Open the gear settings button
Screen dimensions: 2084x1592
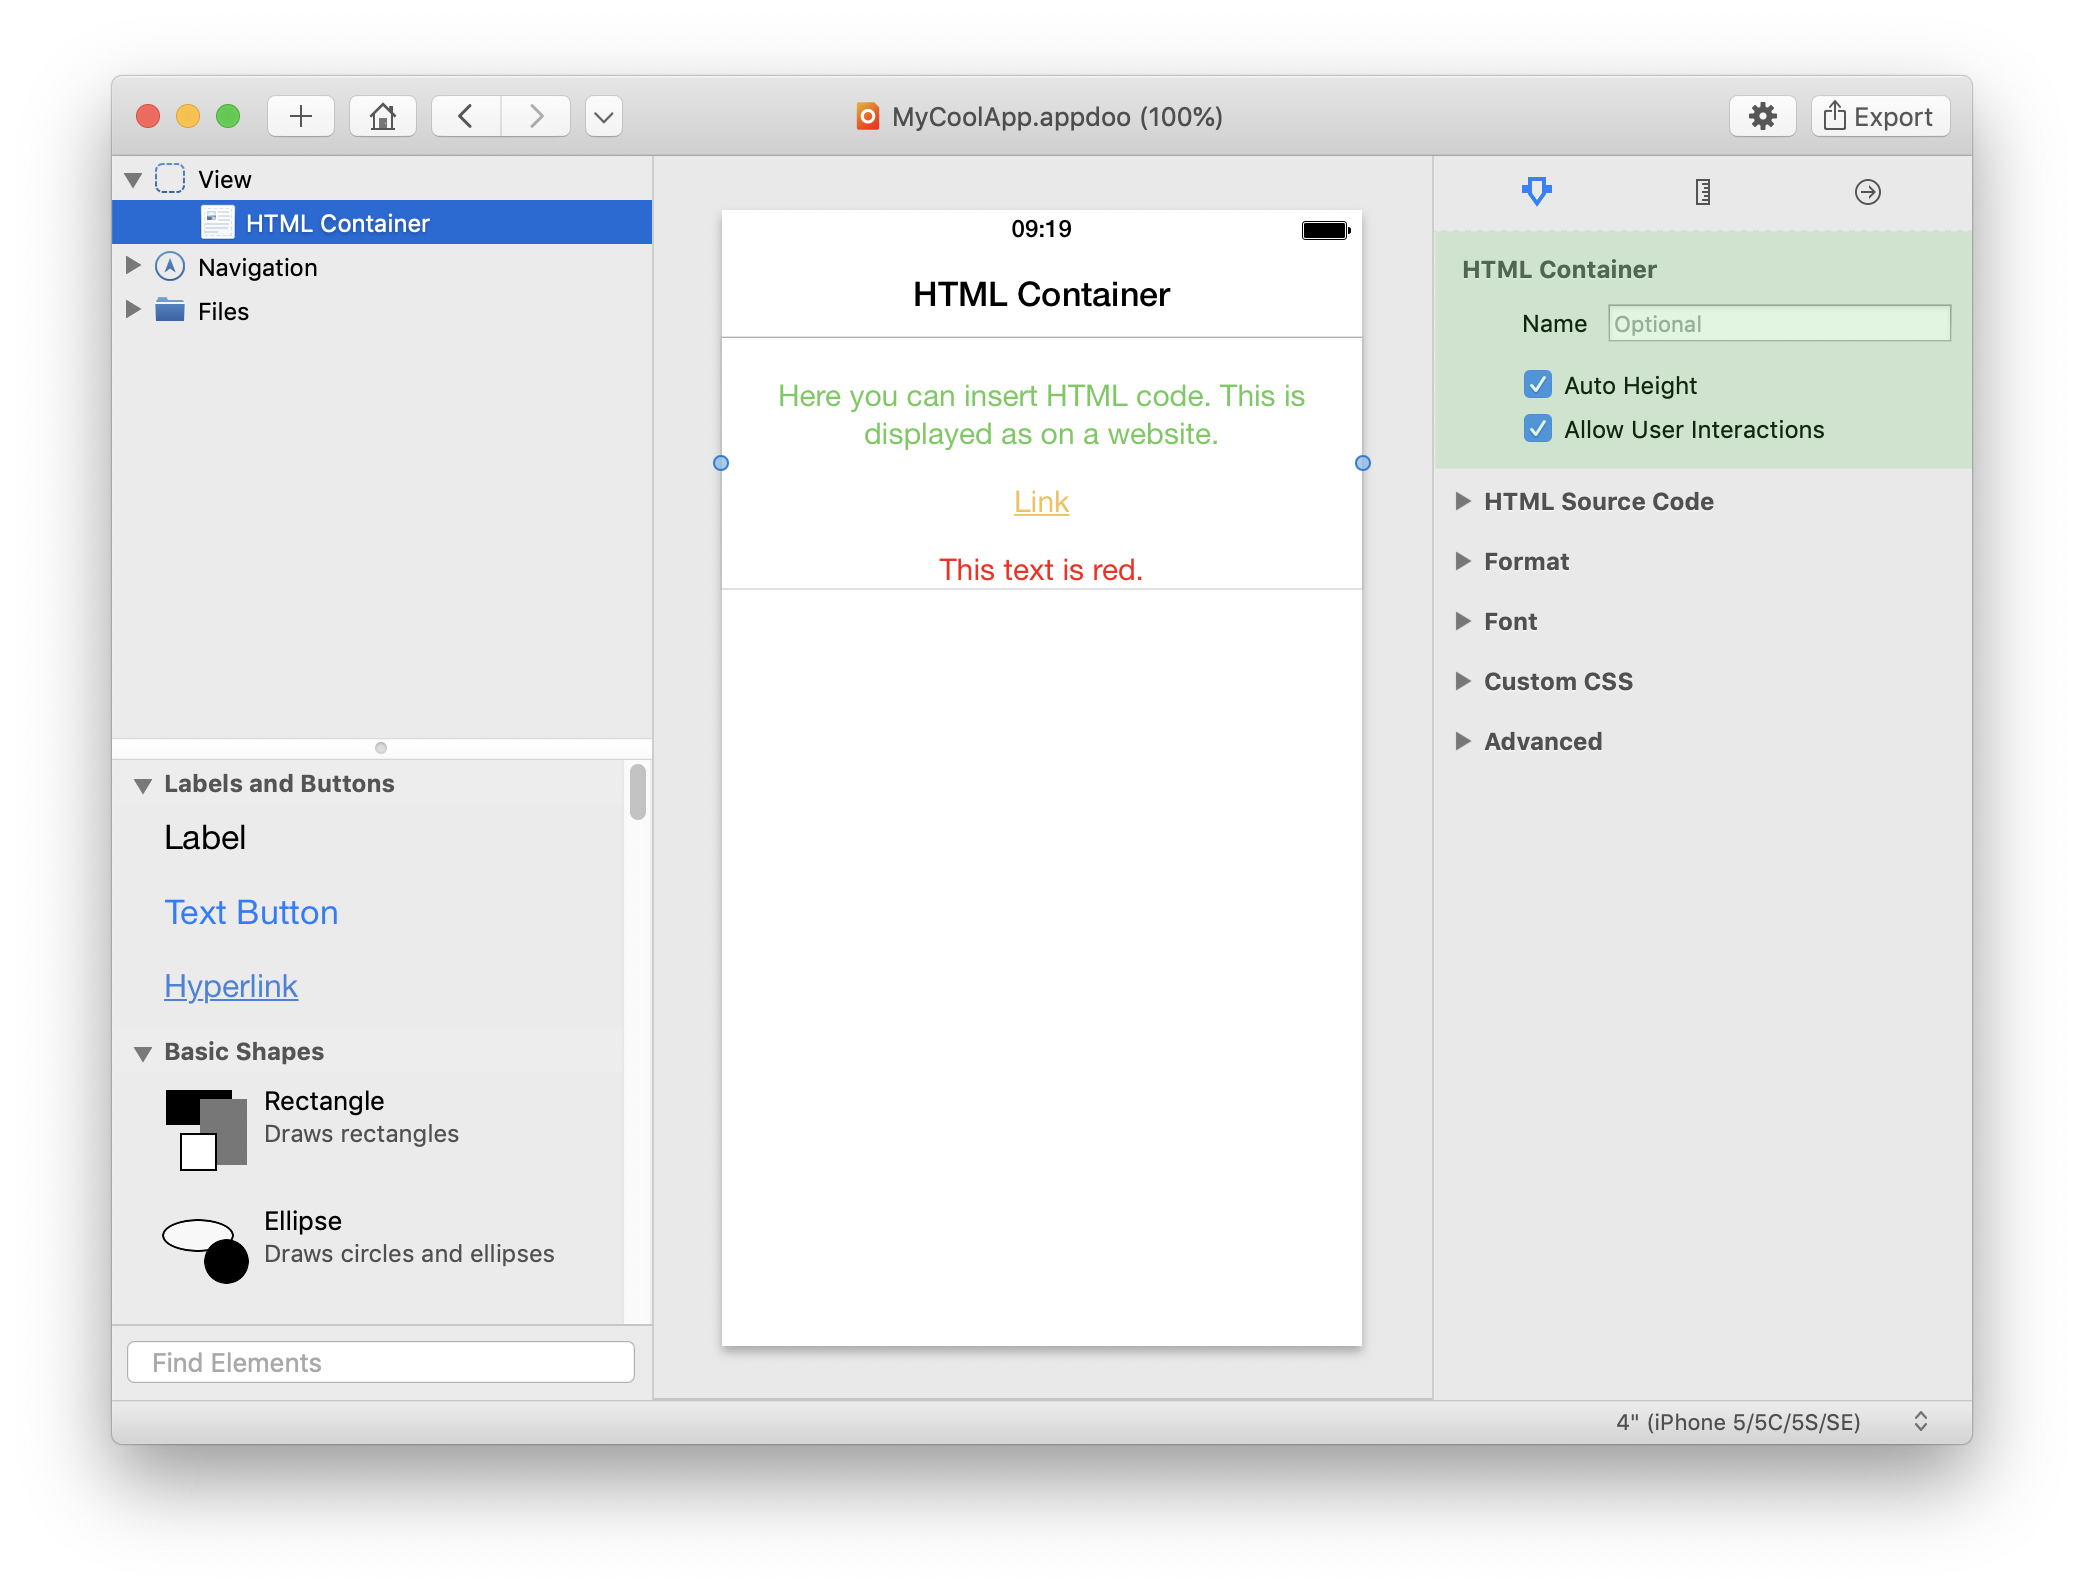point(1762,117)
